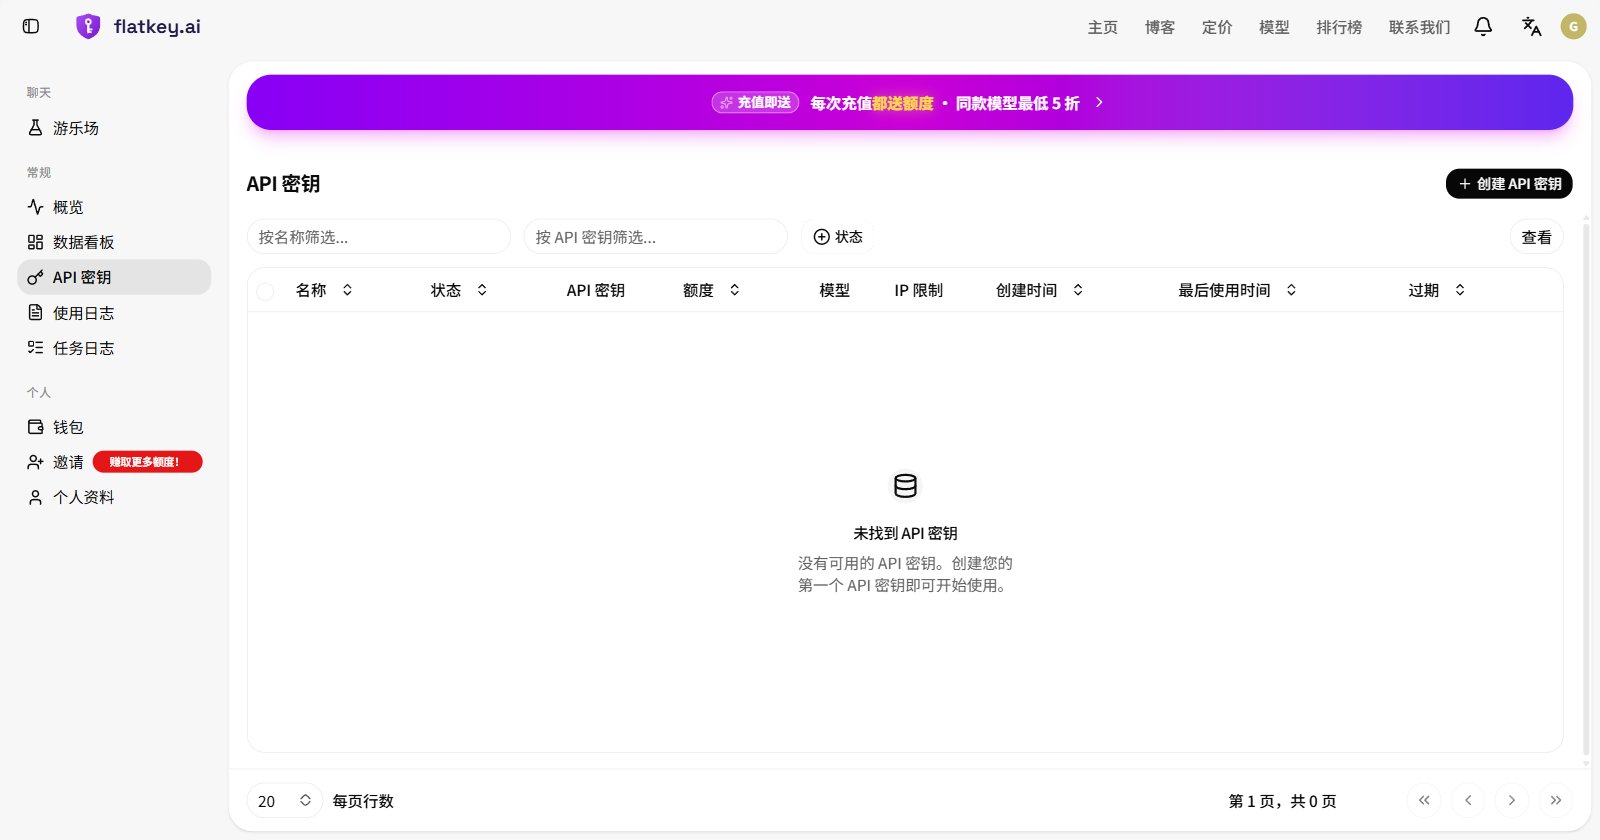Click the 充值即送 promotional banner
The image size is (1600, 840).
pyautogui.click(x=910, y=102)
